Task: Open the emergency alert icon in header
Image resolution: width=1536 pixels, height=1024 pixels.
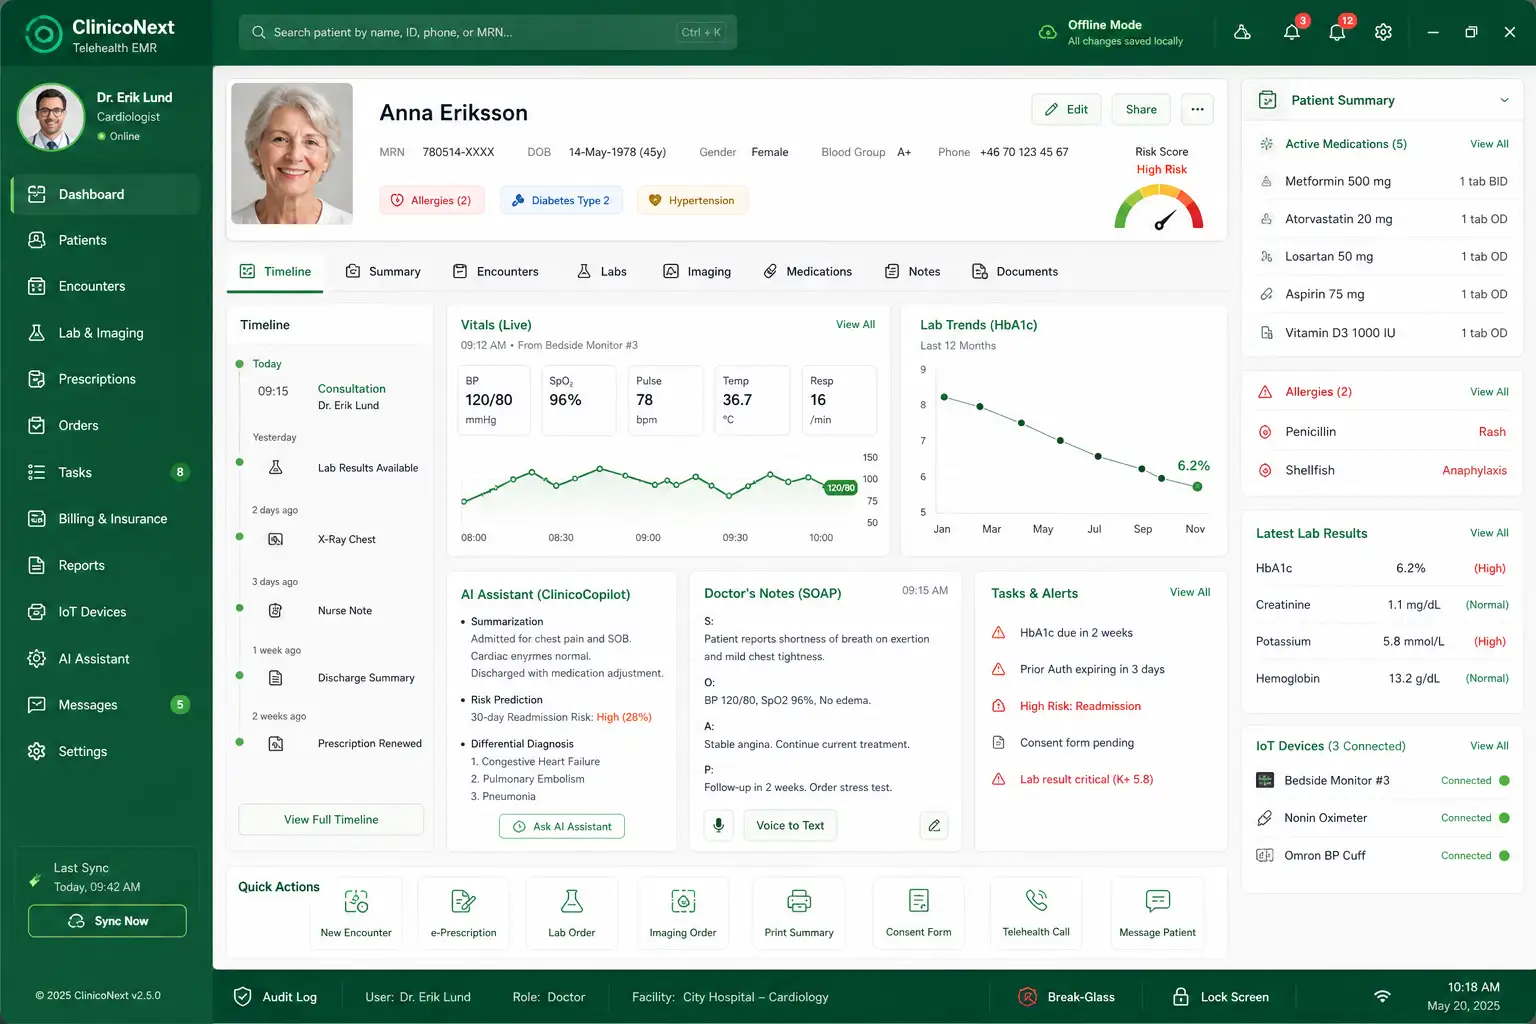Action: (1242, 32)
